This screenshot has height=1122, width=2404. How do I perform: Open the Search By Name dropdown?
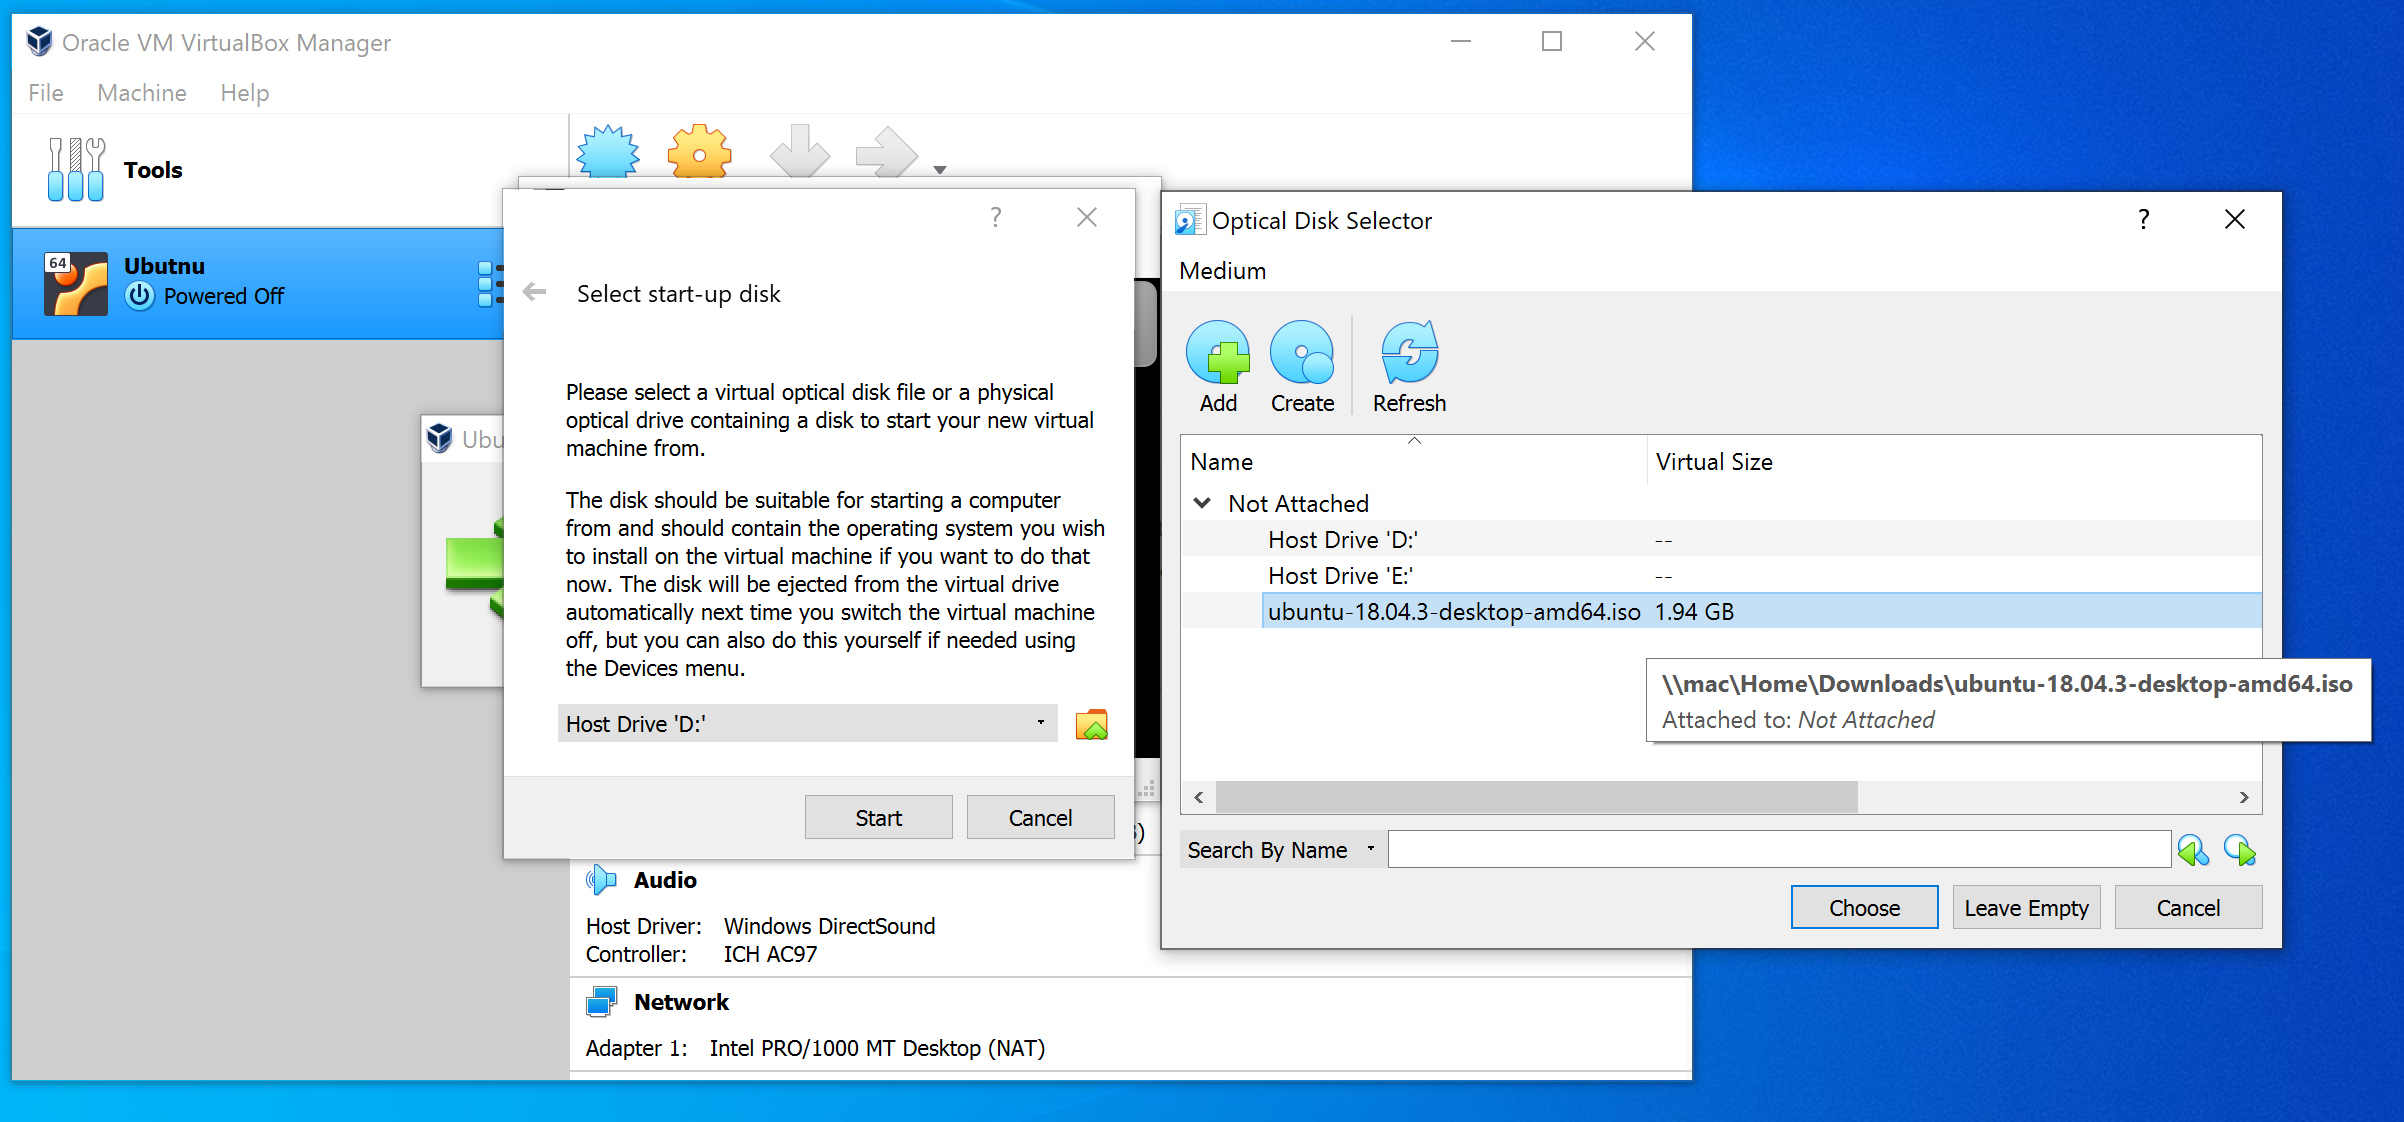click(1281, 850)
